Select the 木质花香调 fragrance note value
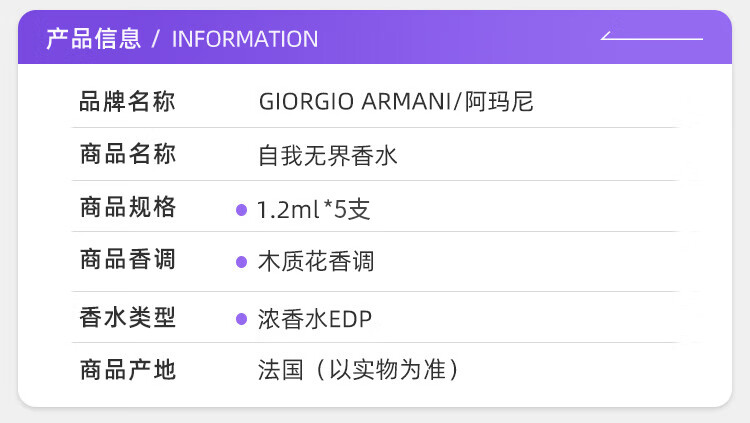This screenshot has width=750, height=423. (316, 262)
